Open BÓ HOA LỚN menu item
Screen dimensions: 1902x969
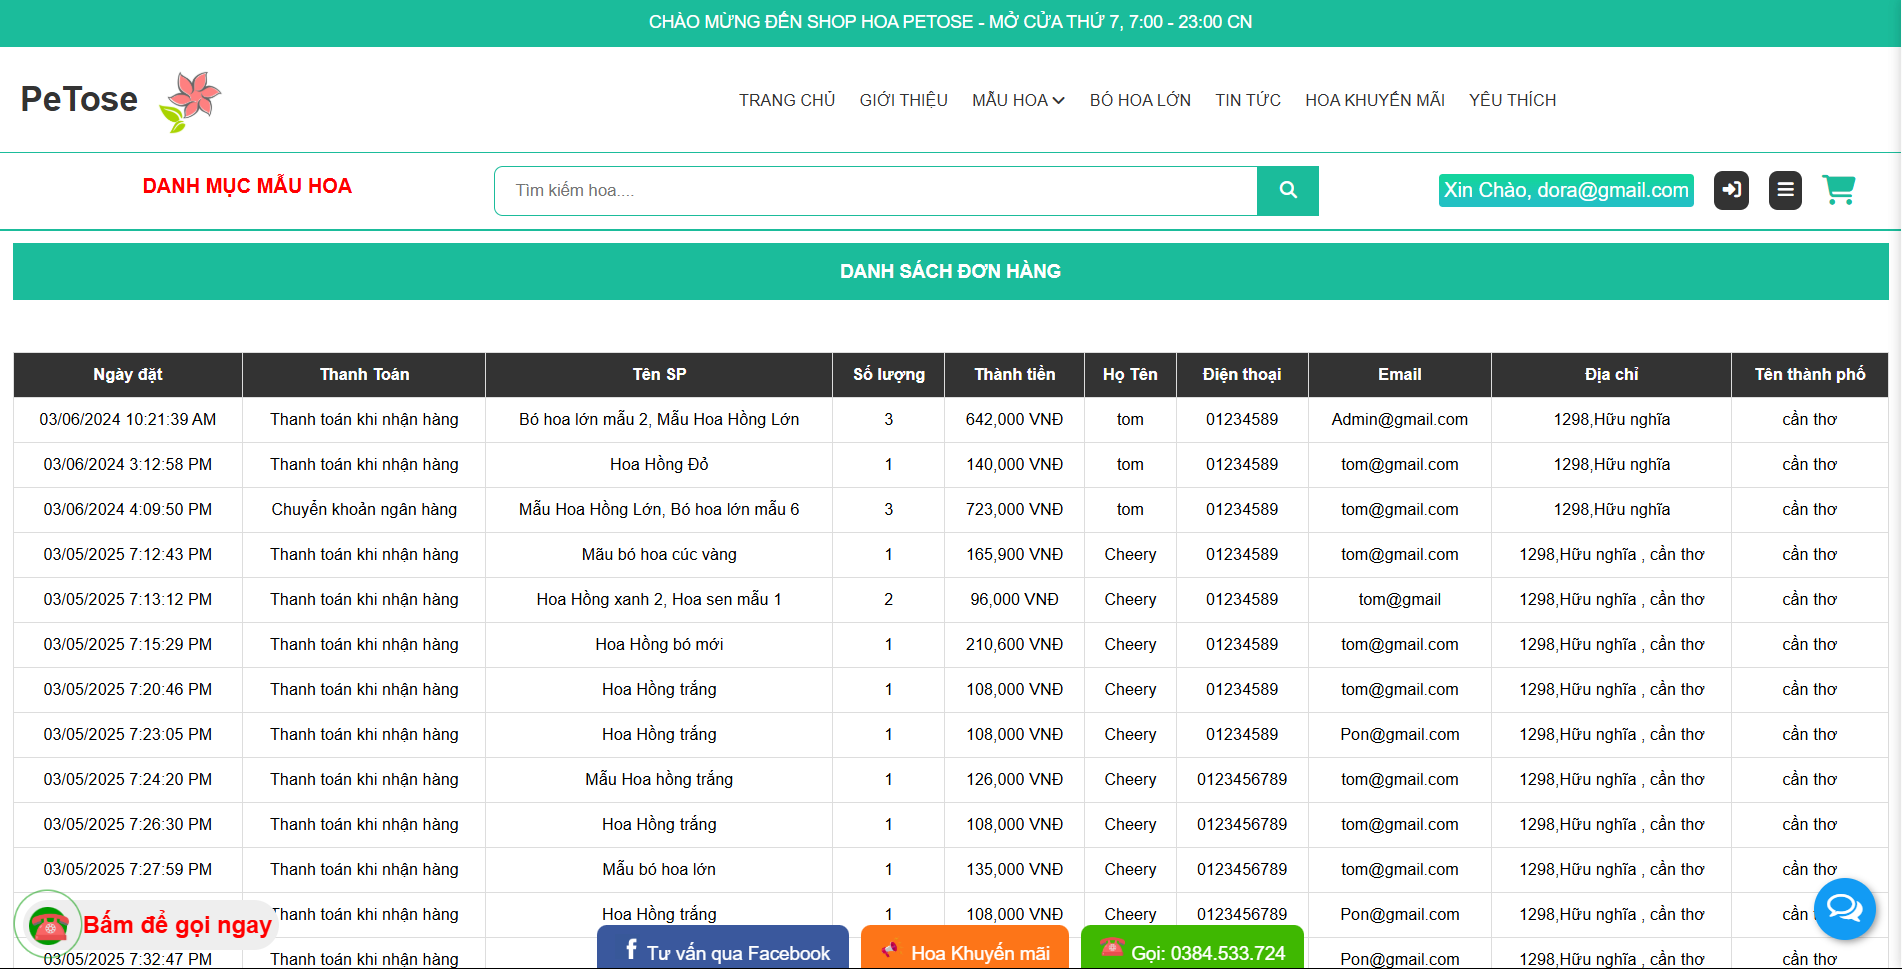1140,100
